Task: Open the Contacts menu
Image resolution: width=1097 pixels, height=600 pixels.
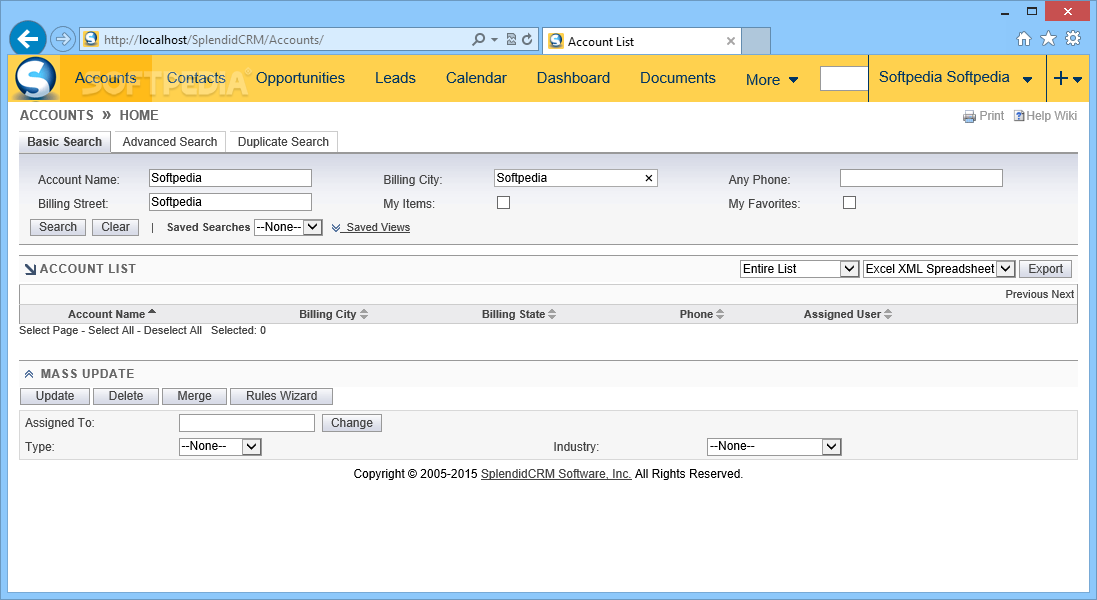Action: (196, 78)
